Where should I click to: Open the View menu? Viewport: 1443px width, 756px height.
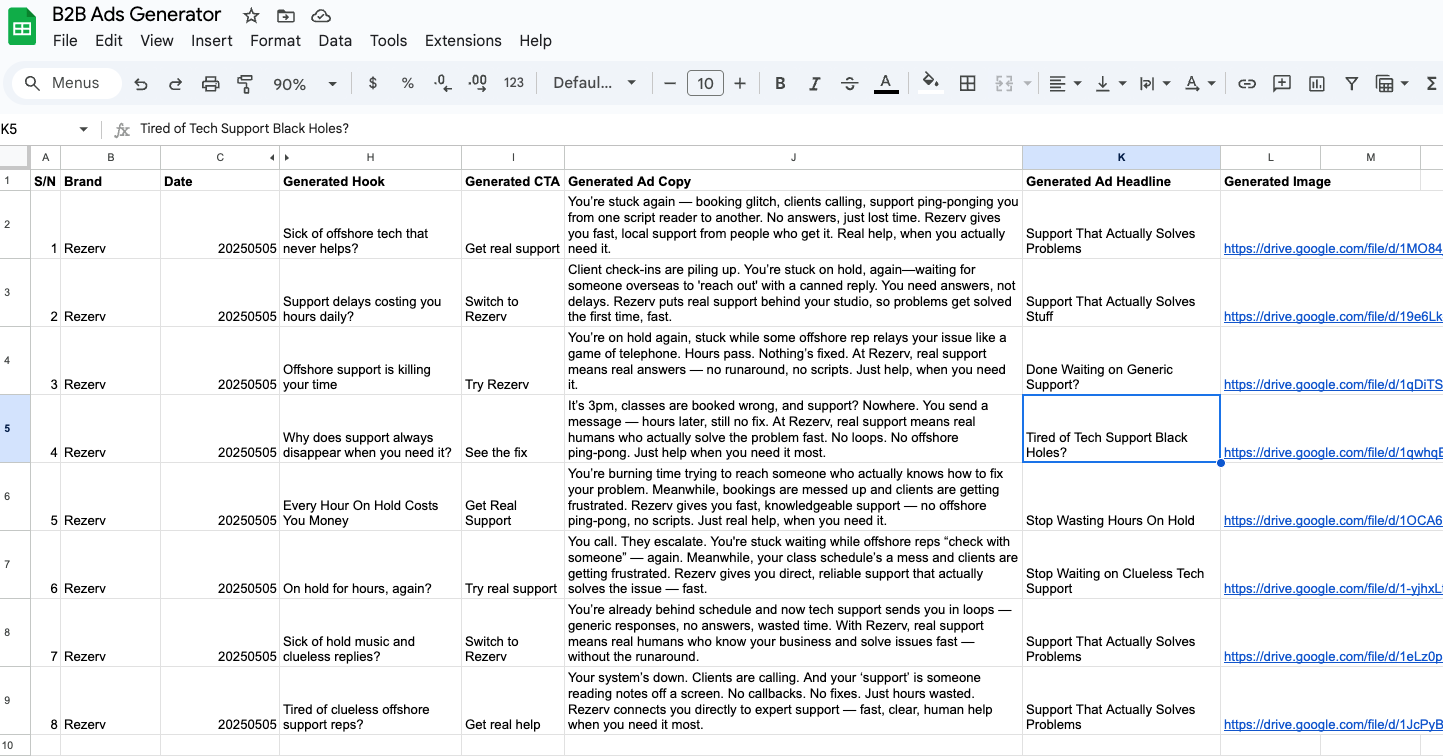[x=157, y=41]
